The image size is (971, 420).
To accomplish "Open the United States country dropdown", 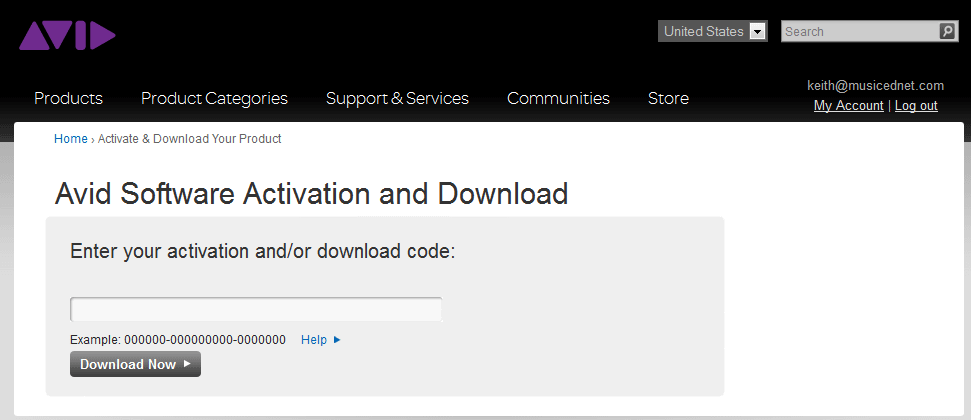I will [x=712, y=32].
